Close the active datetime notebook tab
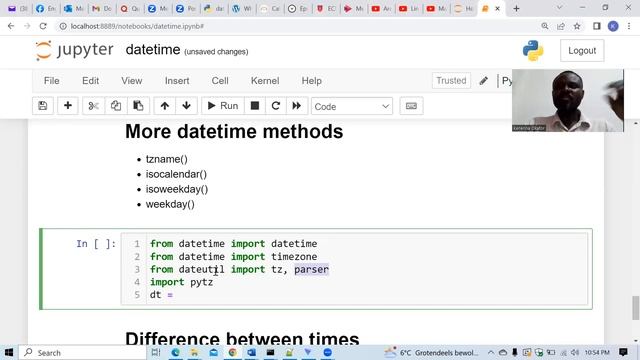This screenshot has height=360, width=640. coord(497,9)
